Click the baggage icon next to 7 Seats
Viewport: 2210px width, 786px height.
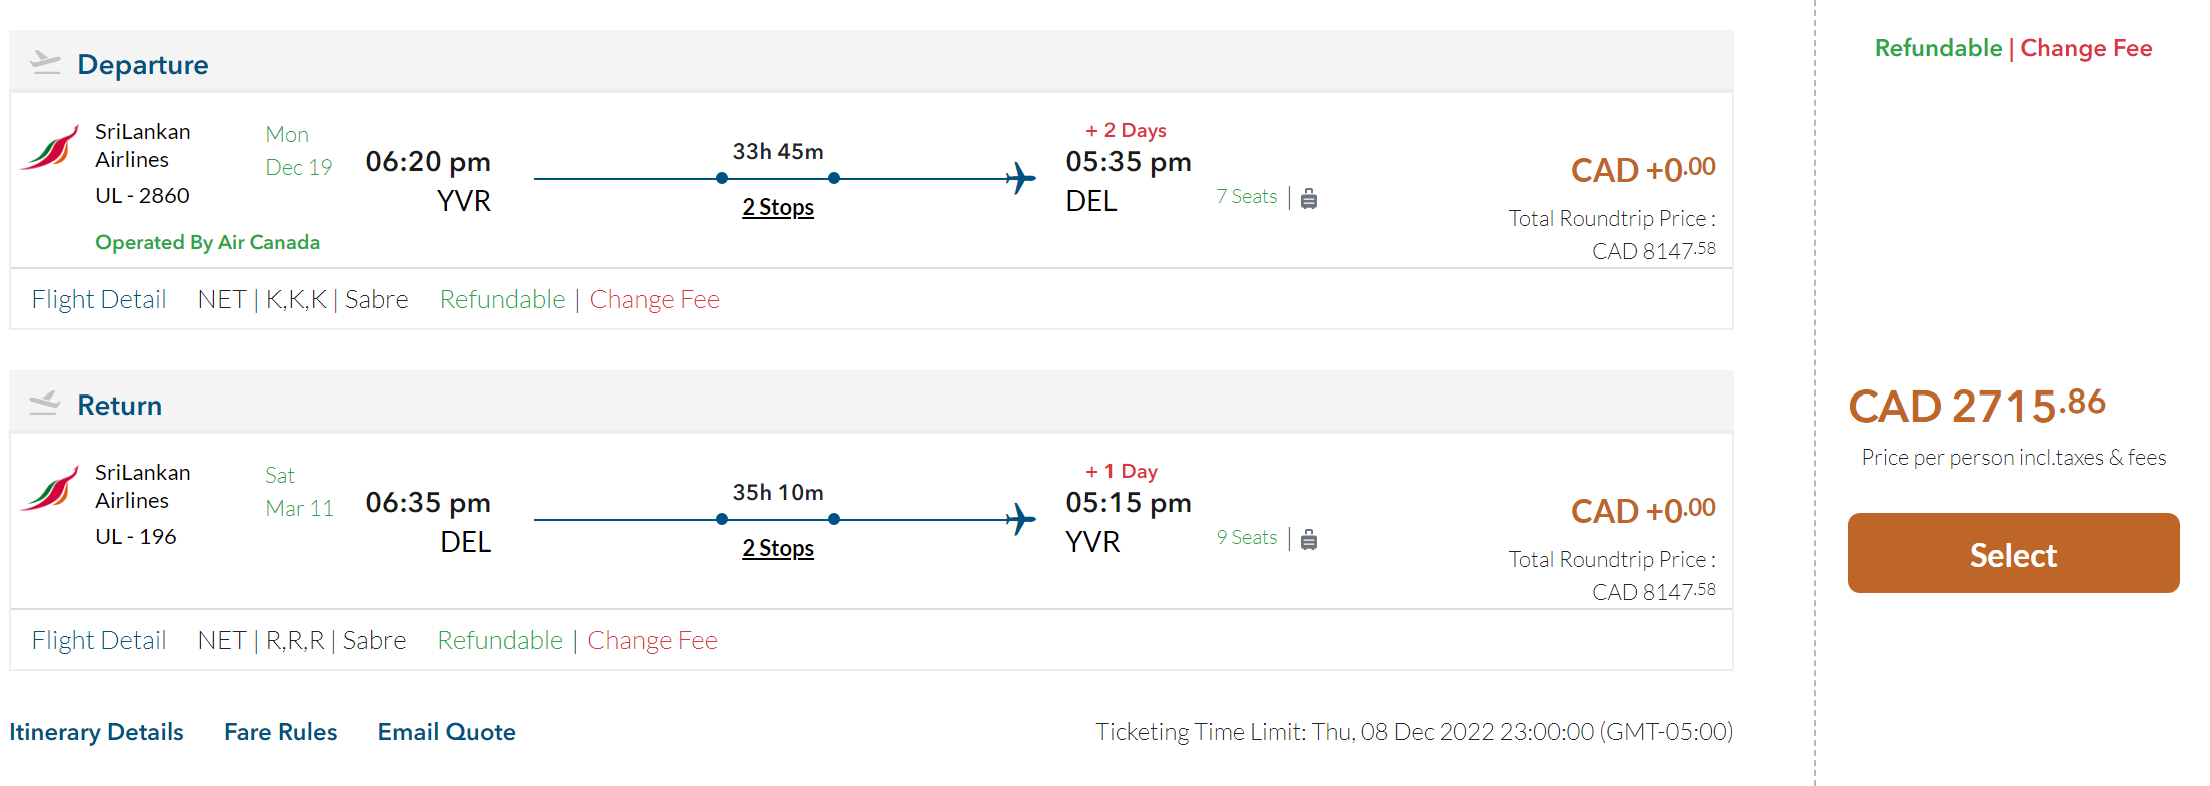[x=1309, y=198]
